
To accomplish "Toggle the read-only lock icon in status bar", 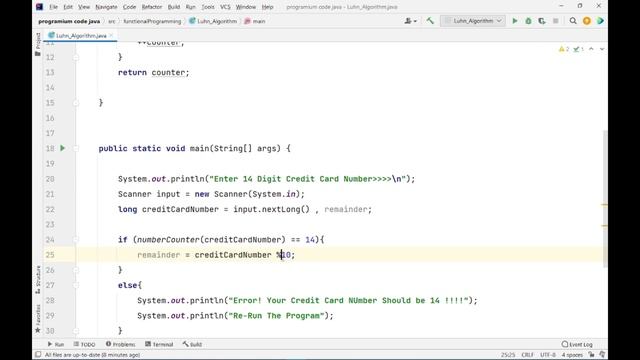I will (591, 355).
